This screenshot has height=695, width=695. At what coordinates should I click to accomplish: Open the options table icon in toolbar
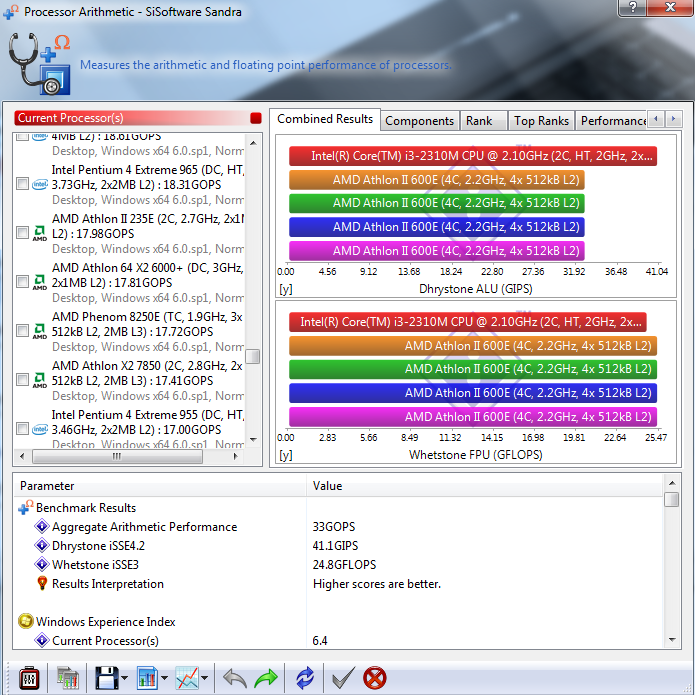pos(68,678)
